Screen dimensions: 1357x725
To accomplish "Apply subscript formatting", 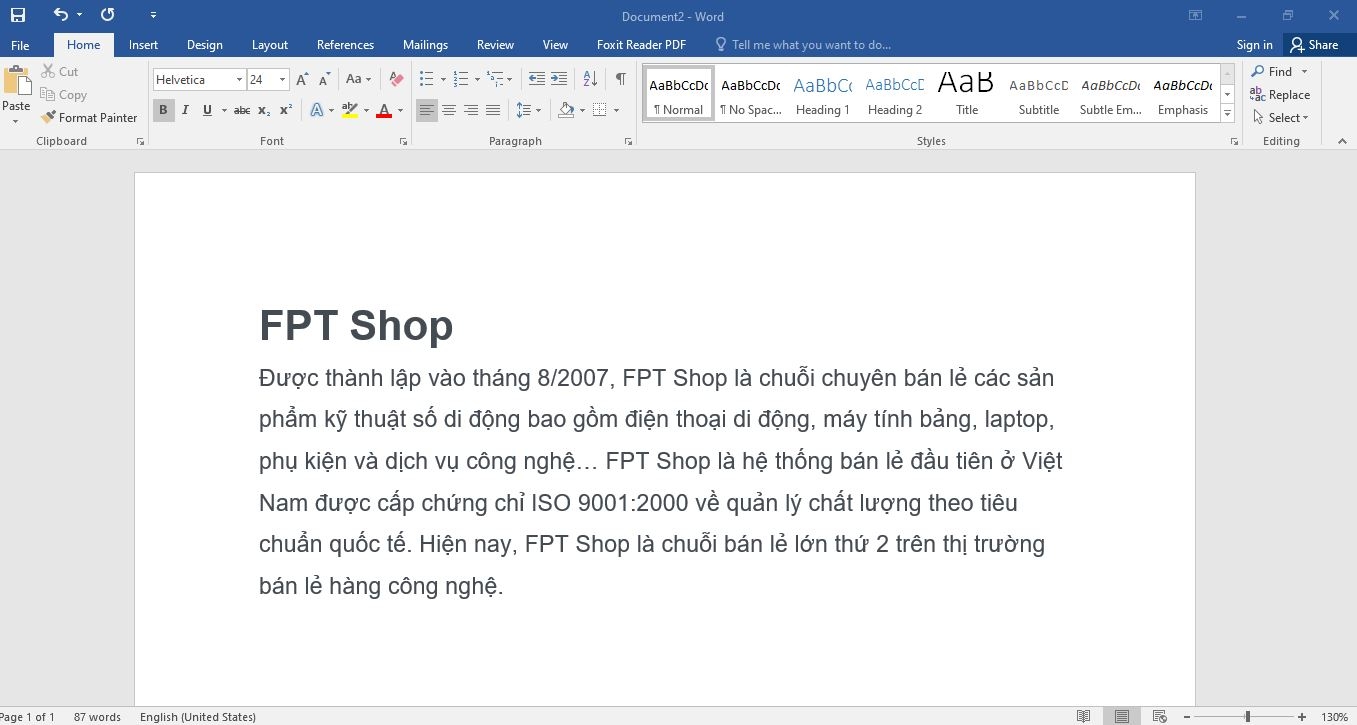I will coord(262,110).
